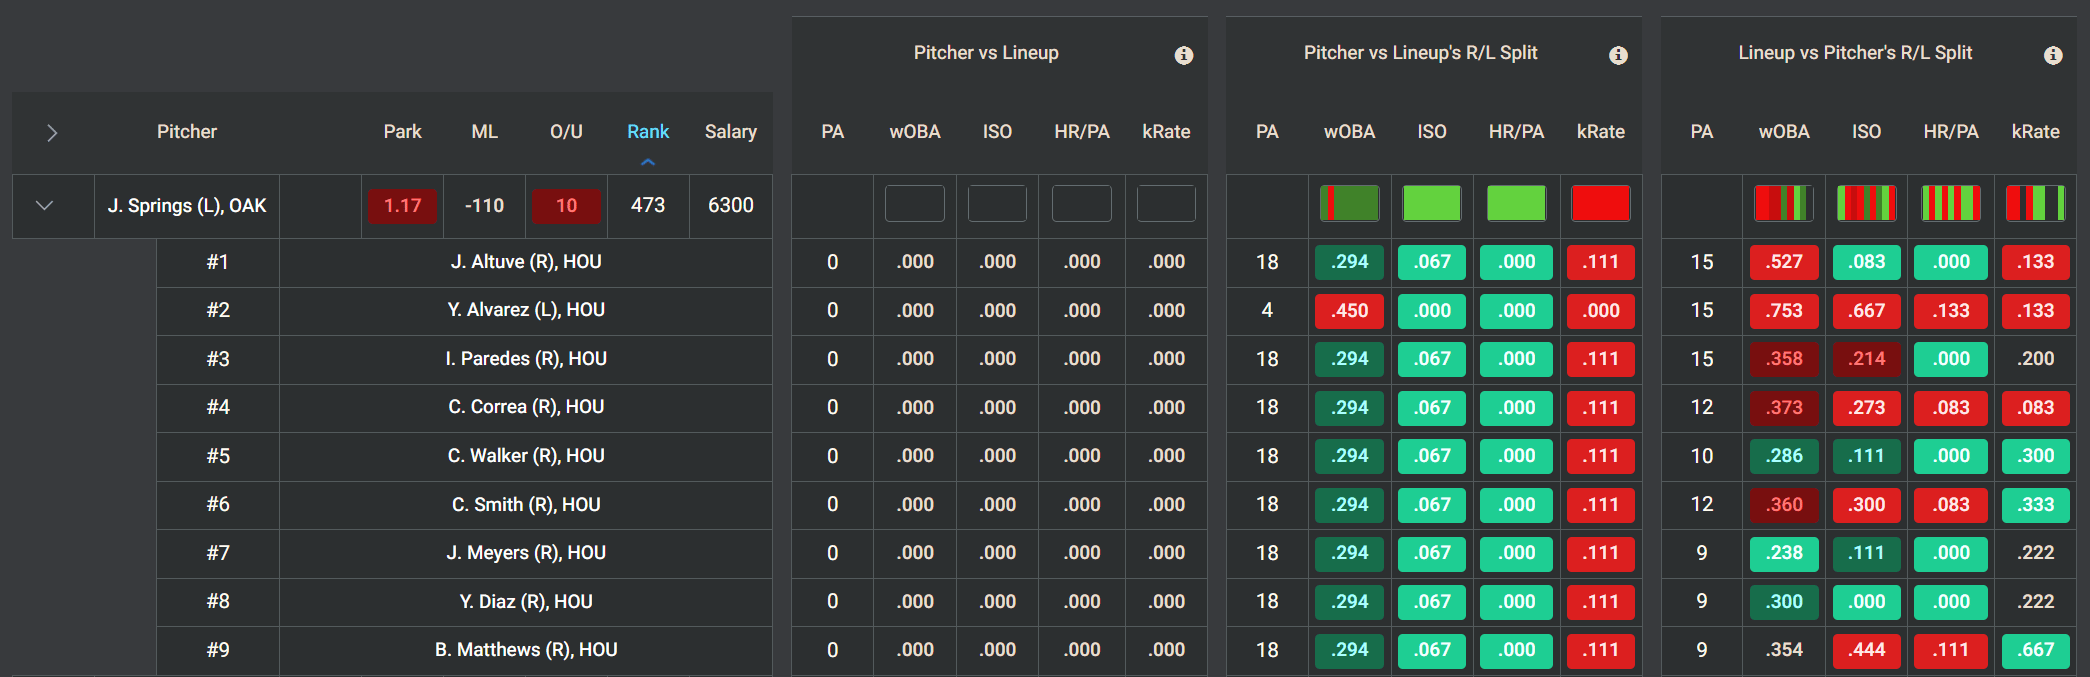Click the red O/U value 10 cell
This screenshot has height=677, width=2090.
point(566,205)
